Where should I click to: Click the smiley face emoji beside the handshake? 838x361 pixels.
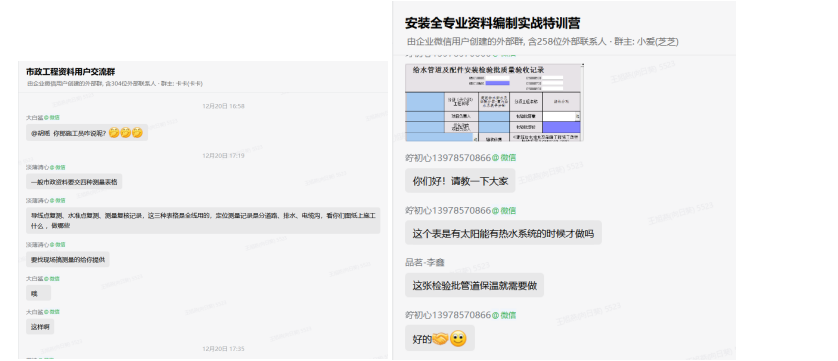coord(458,339)
